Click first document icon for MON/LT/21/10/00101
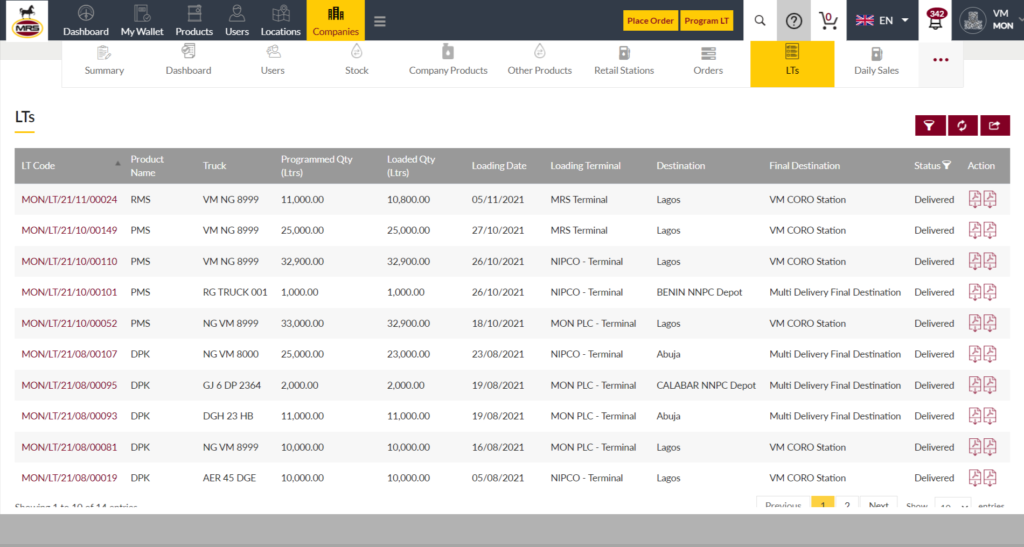Viewport: 1024px width, 547px height. 974,292
